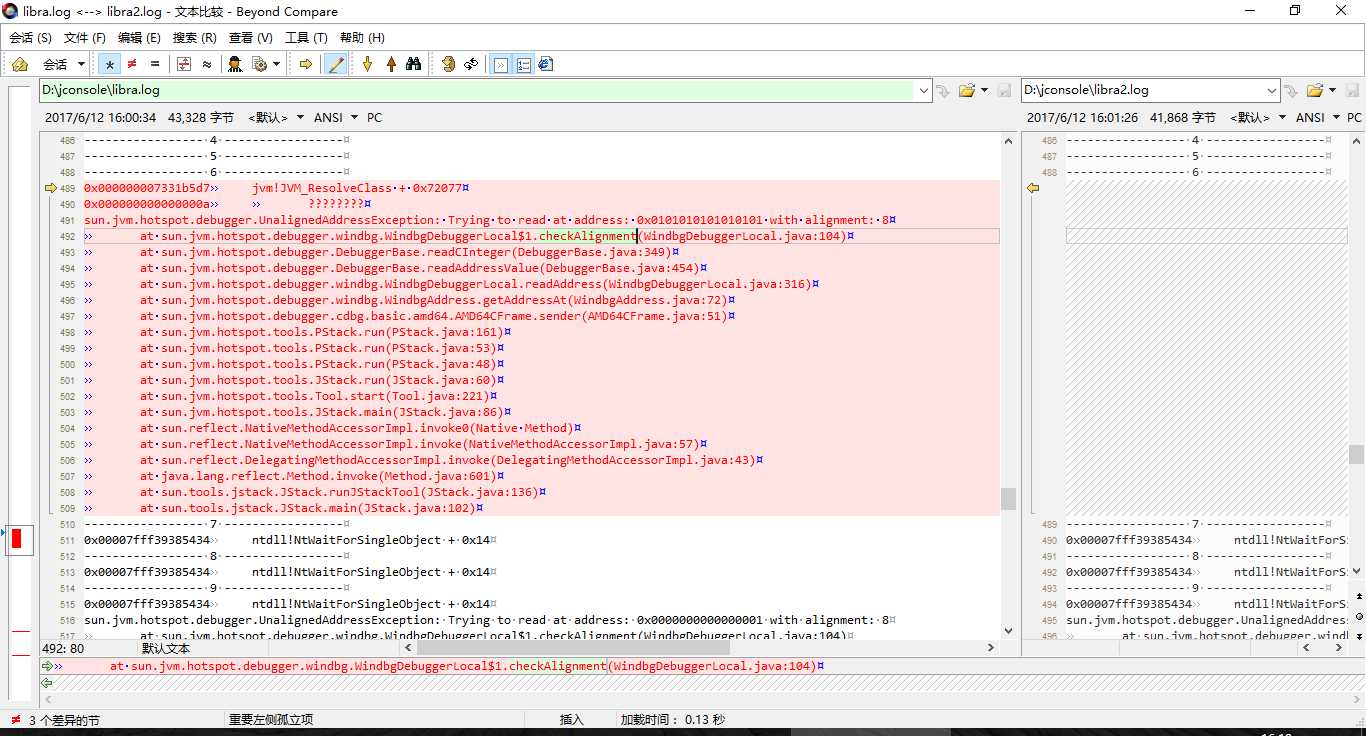The width and height of the screenshot is (1366, 736).
Task: Open 会话 (S) menu
Action: click(x=30, y=37)
